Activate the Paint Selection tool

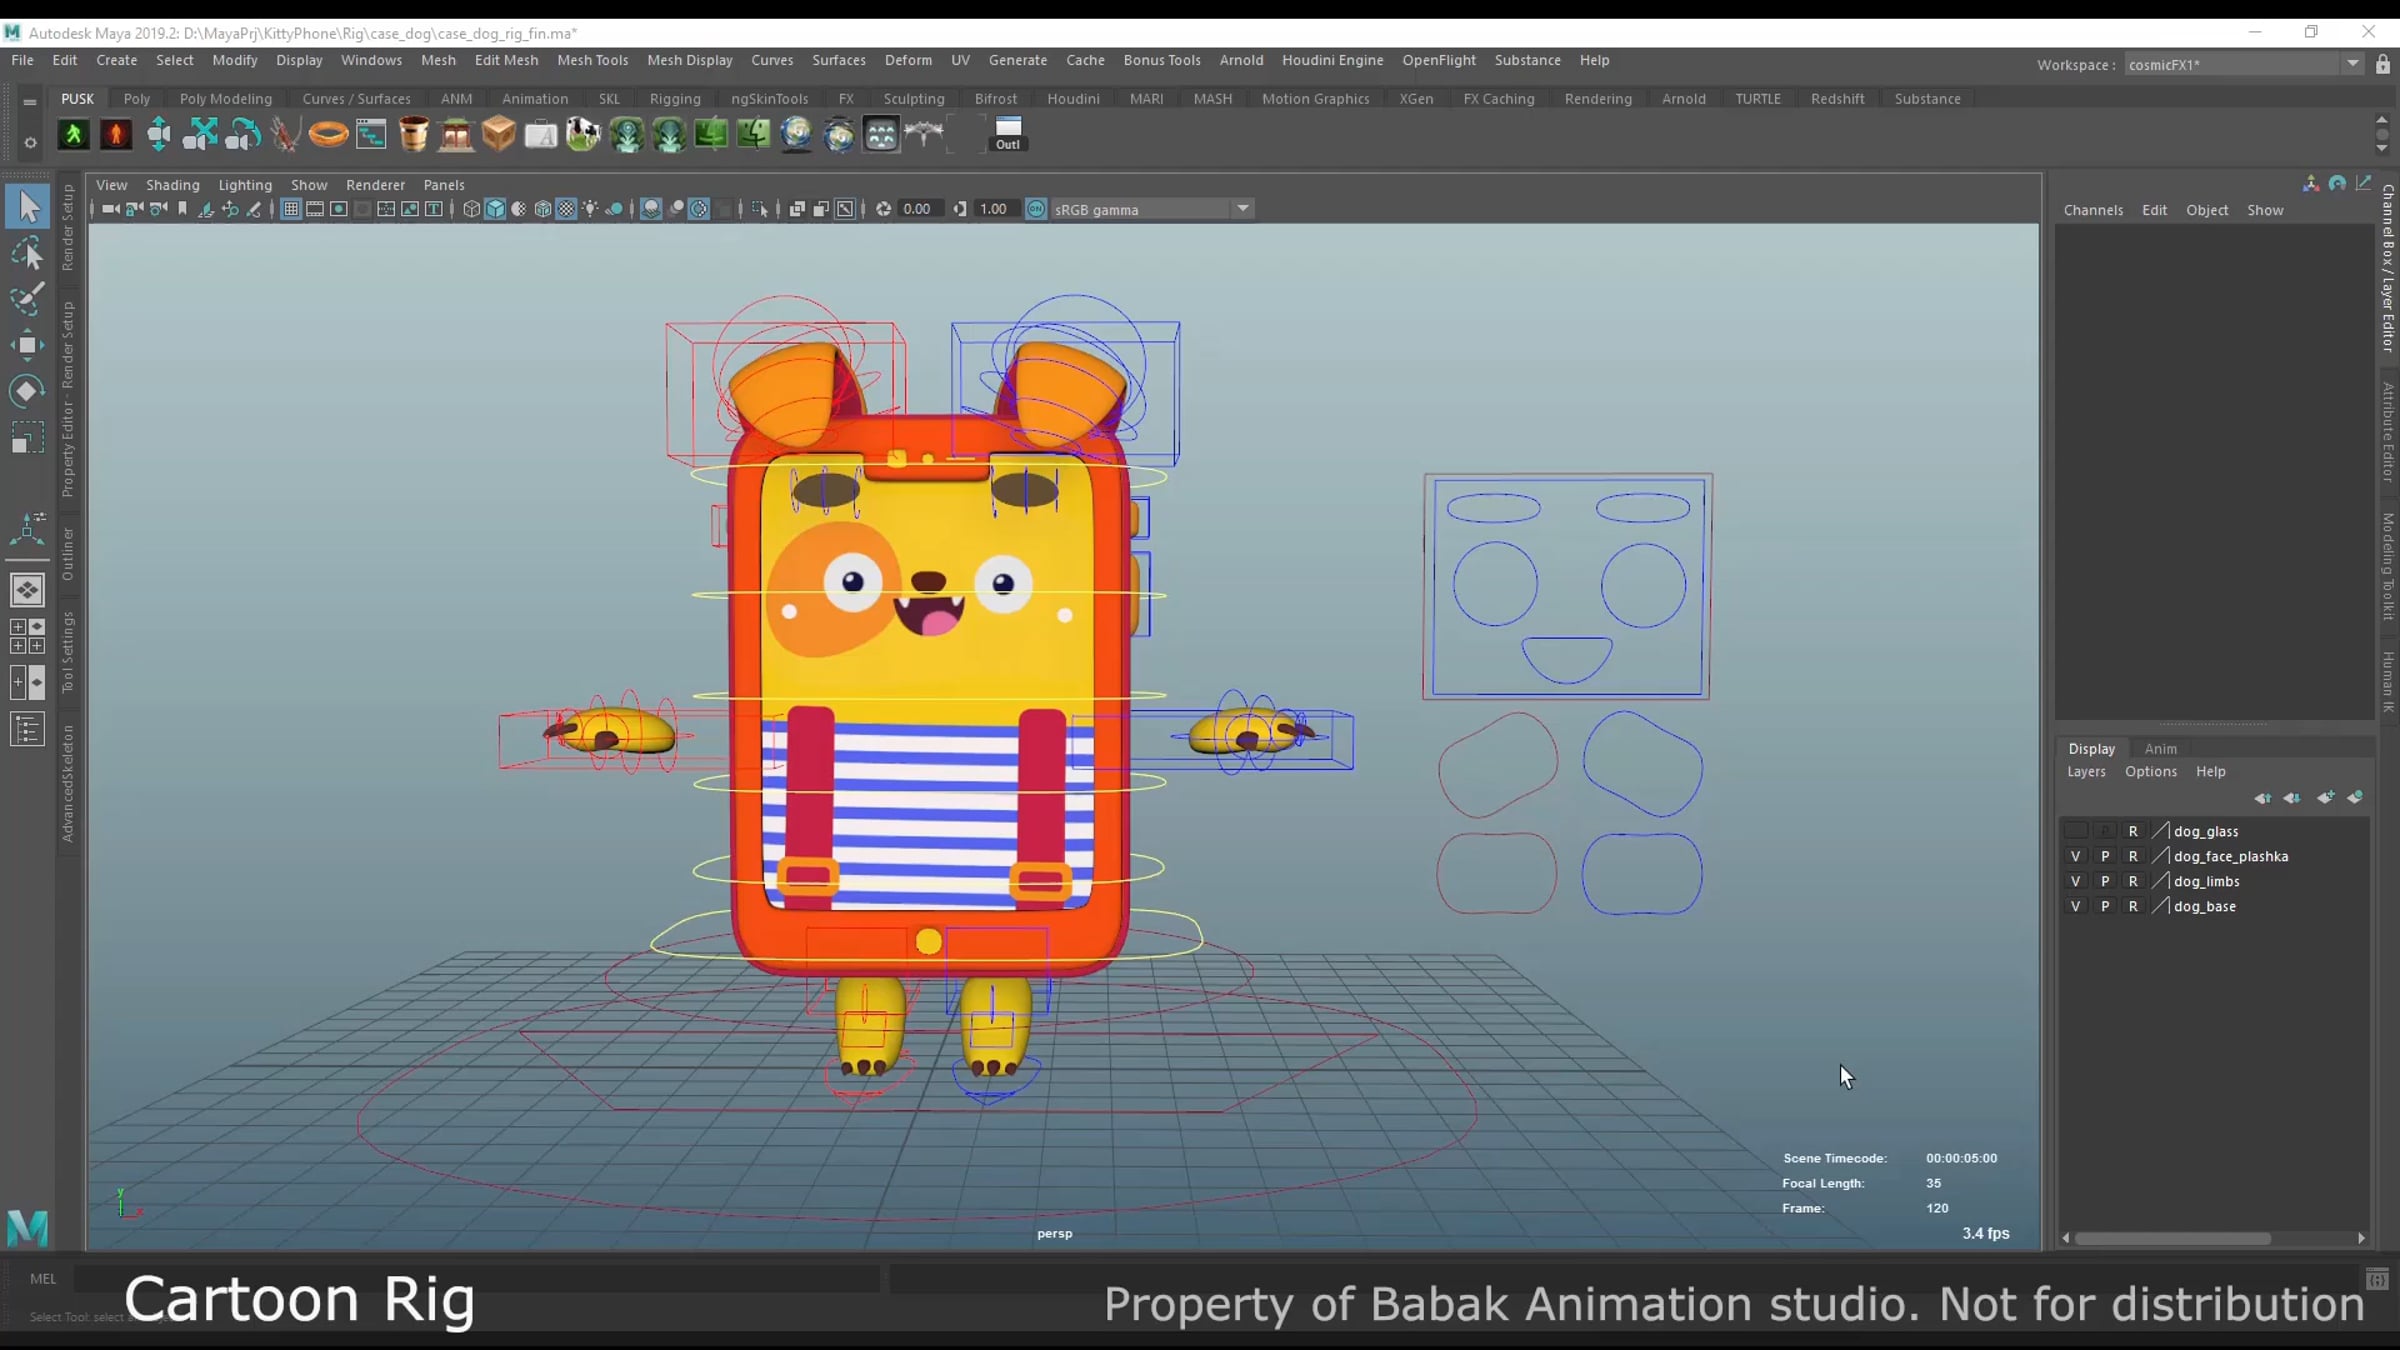(x=27, y=298)
